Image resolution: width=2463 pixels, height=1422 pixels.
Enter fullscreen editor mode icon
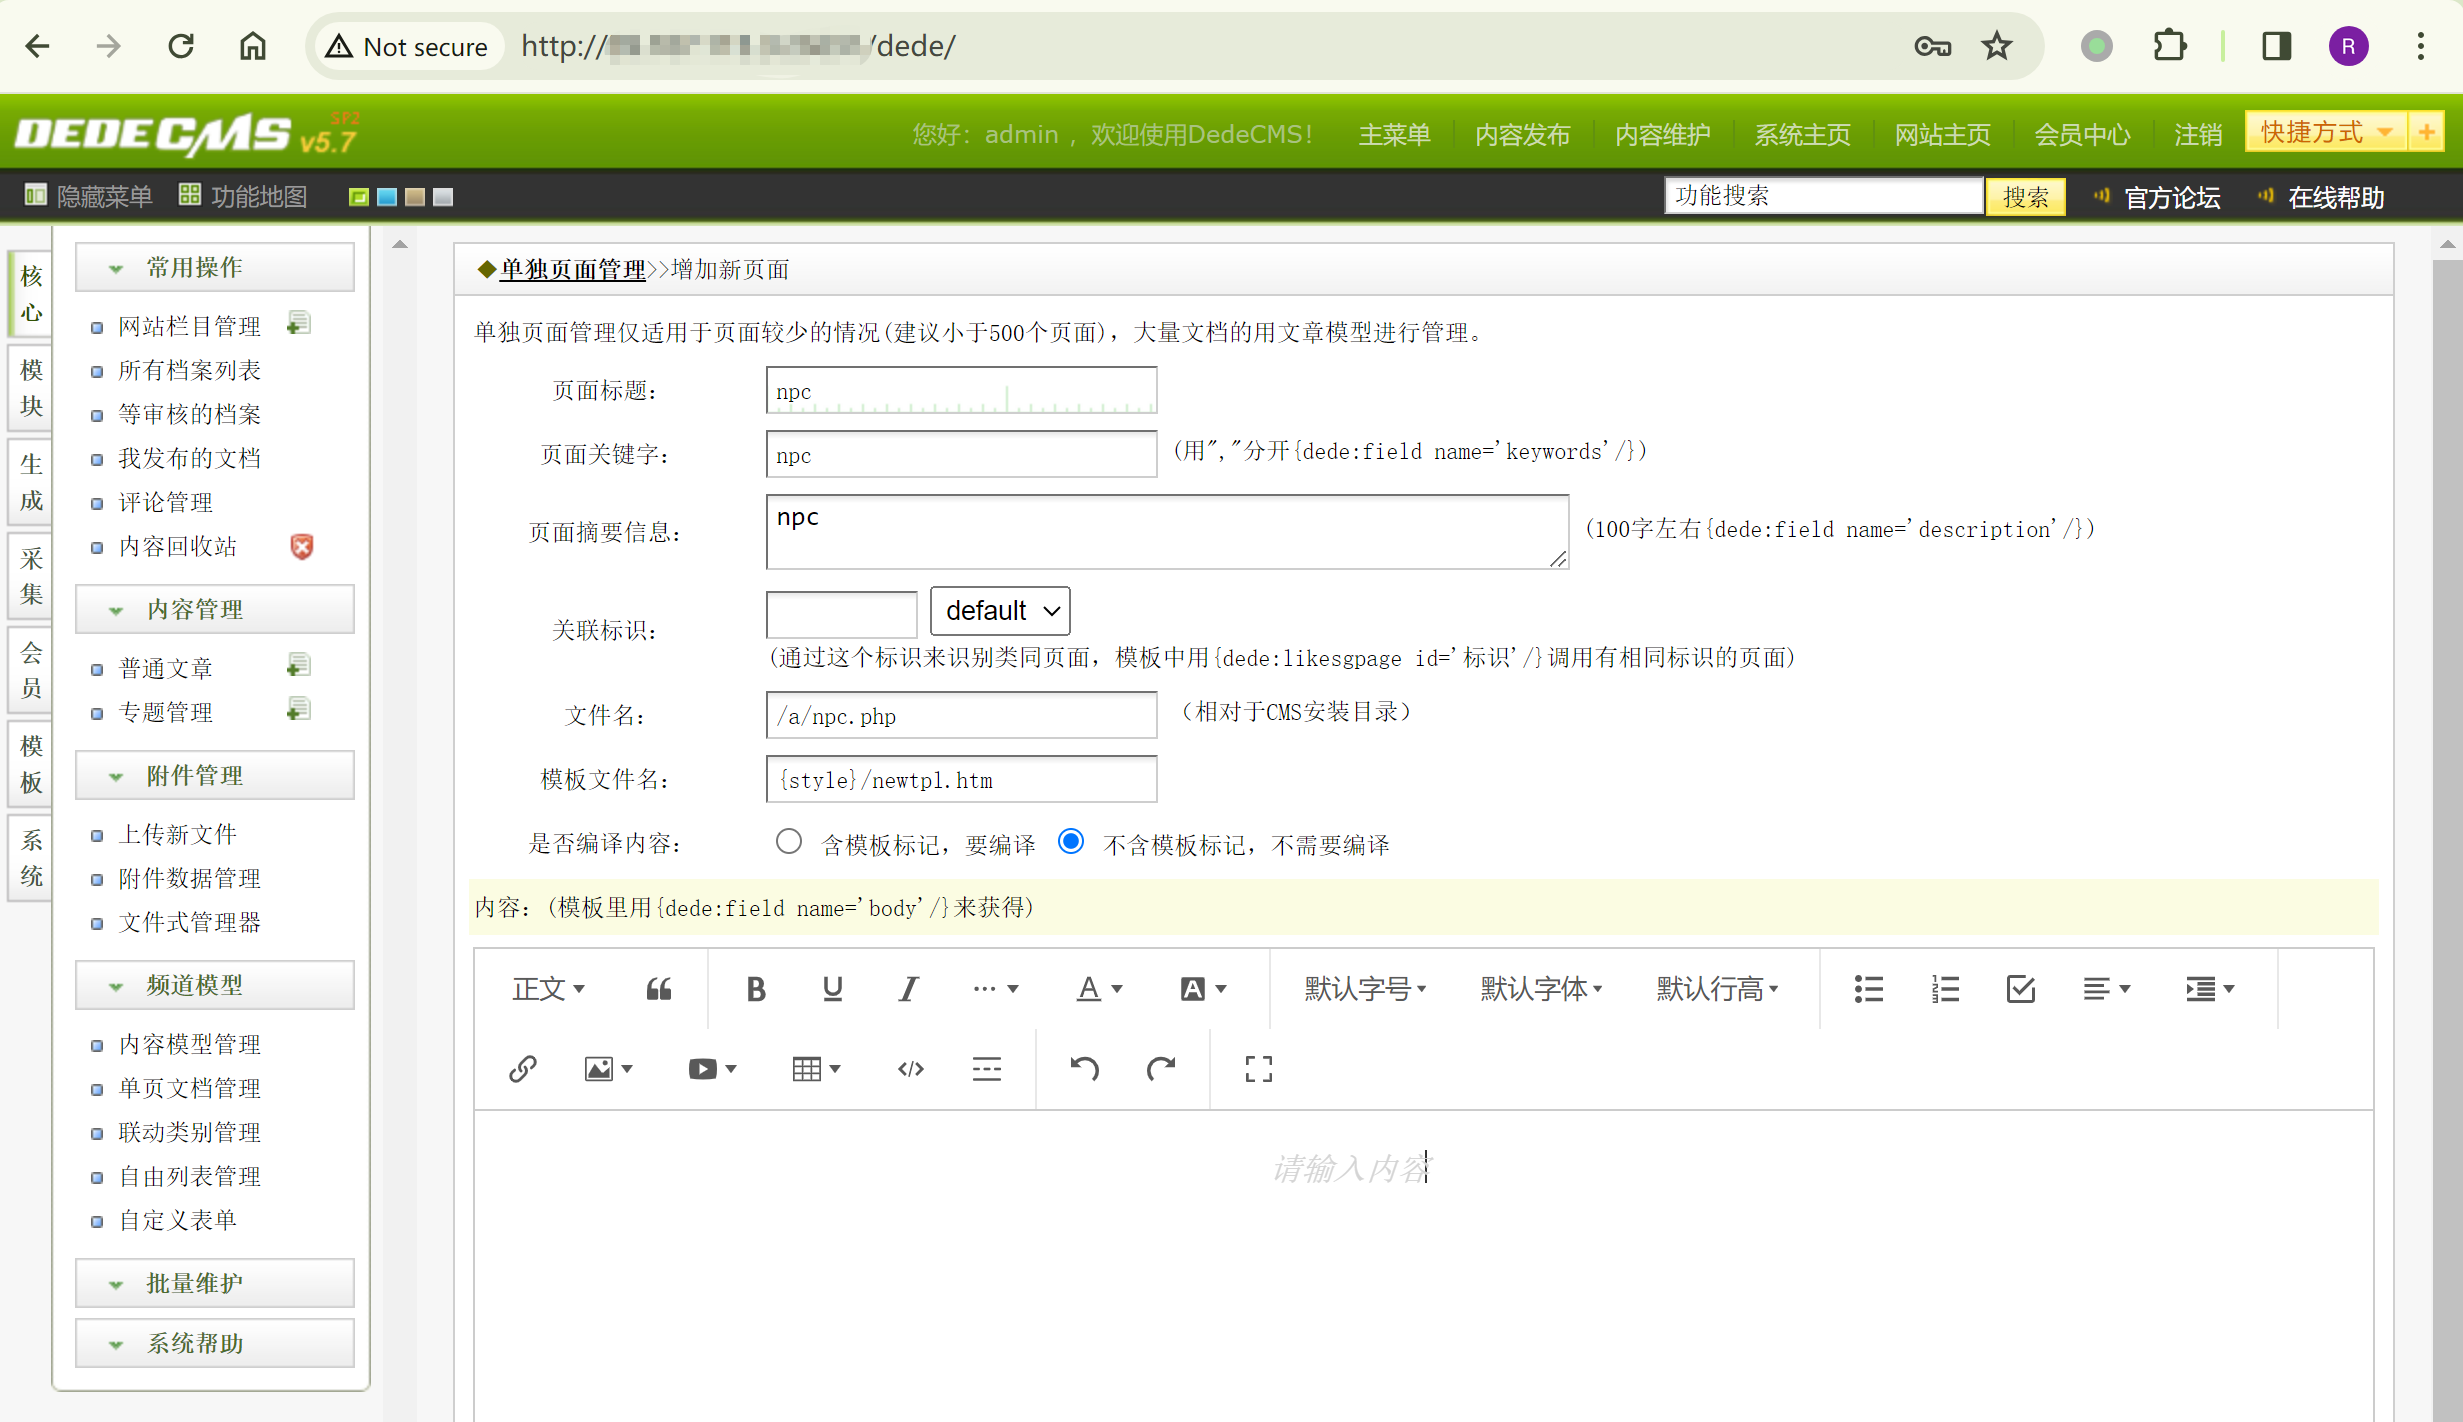(1258, 1069)
